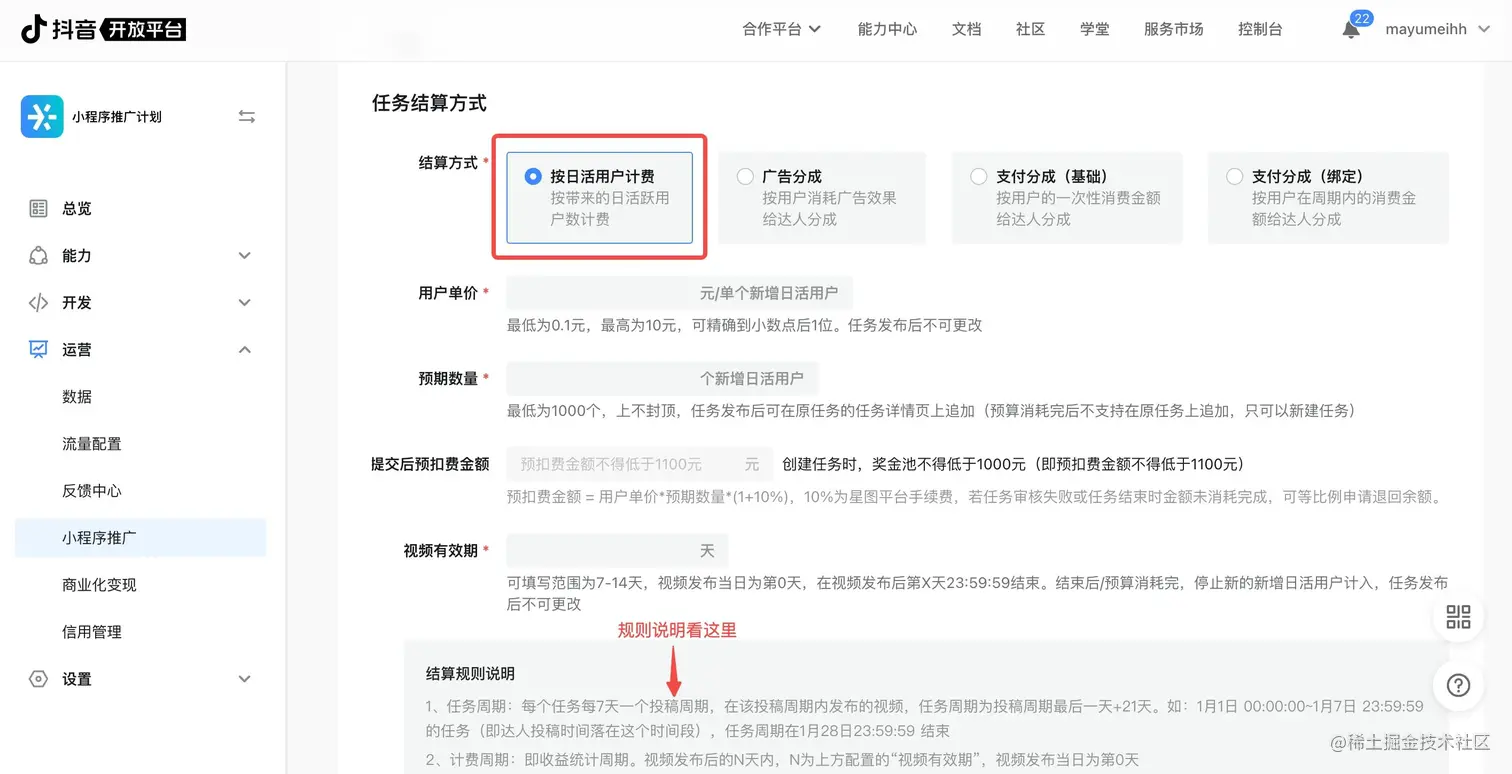This screenshot has width=1512, height=774.
Task: Click the Douyin open platform logo
Action: tap(103, 29)
